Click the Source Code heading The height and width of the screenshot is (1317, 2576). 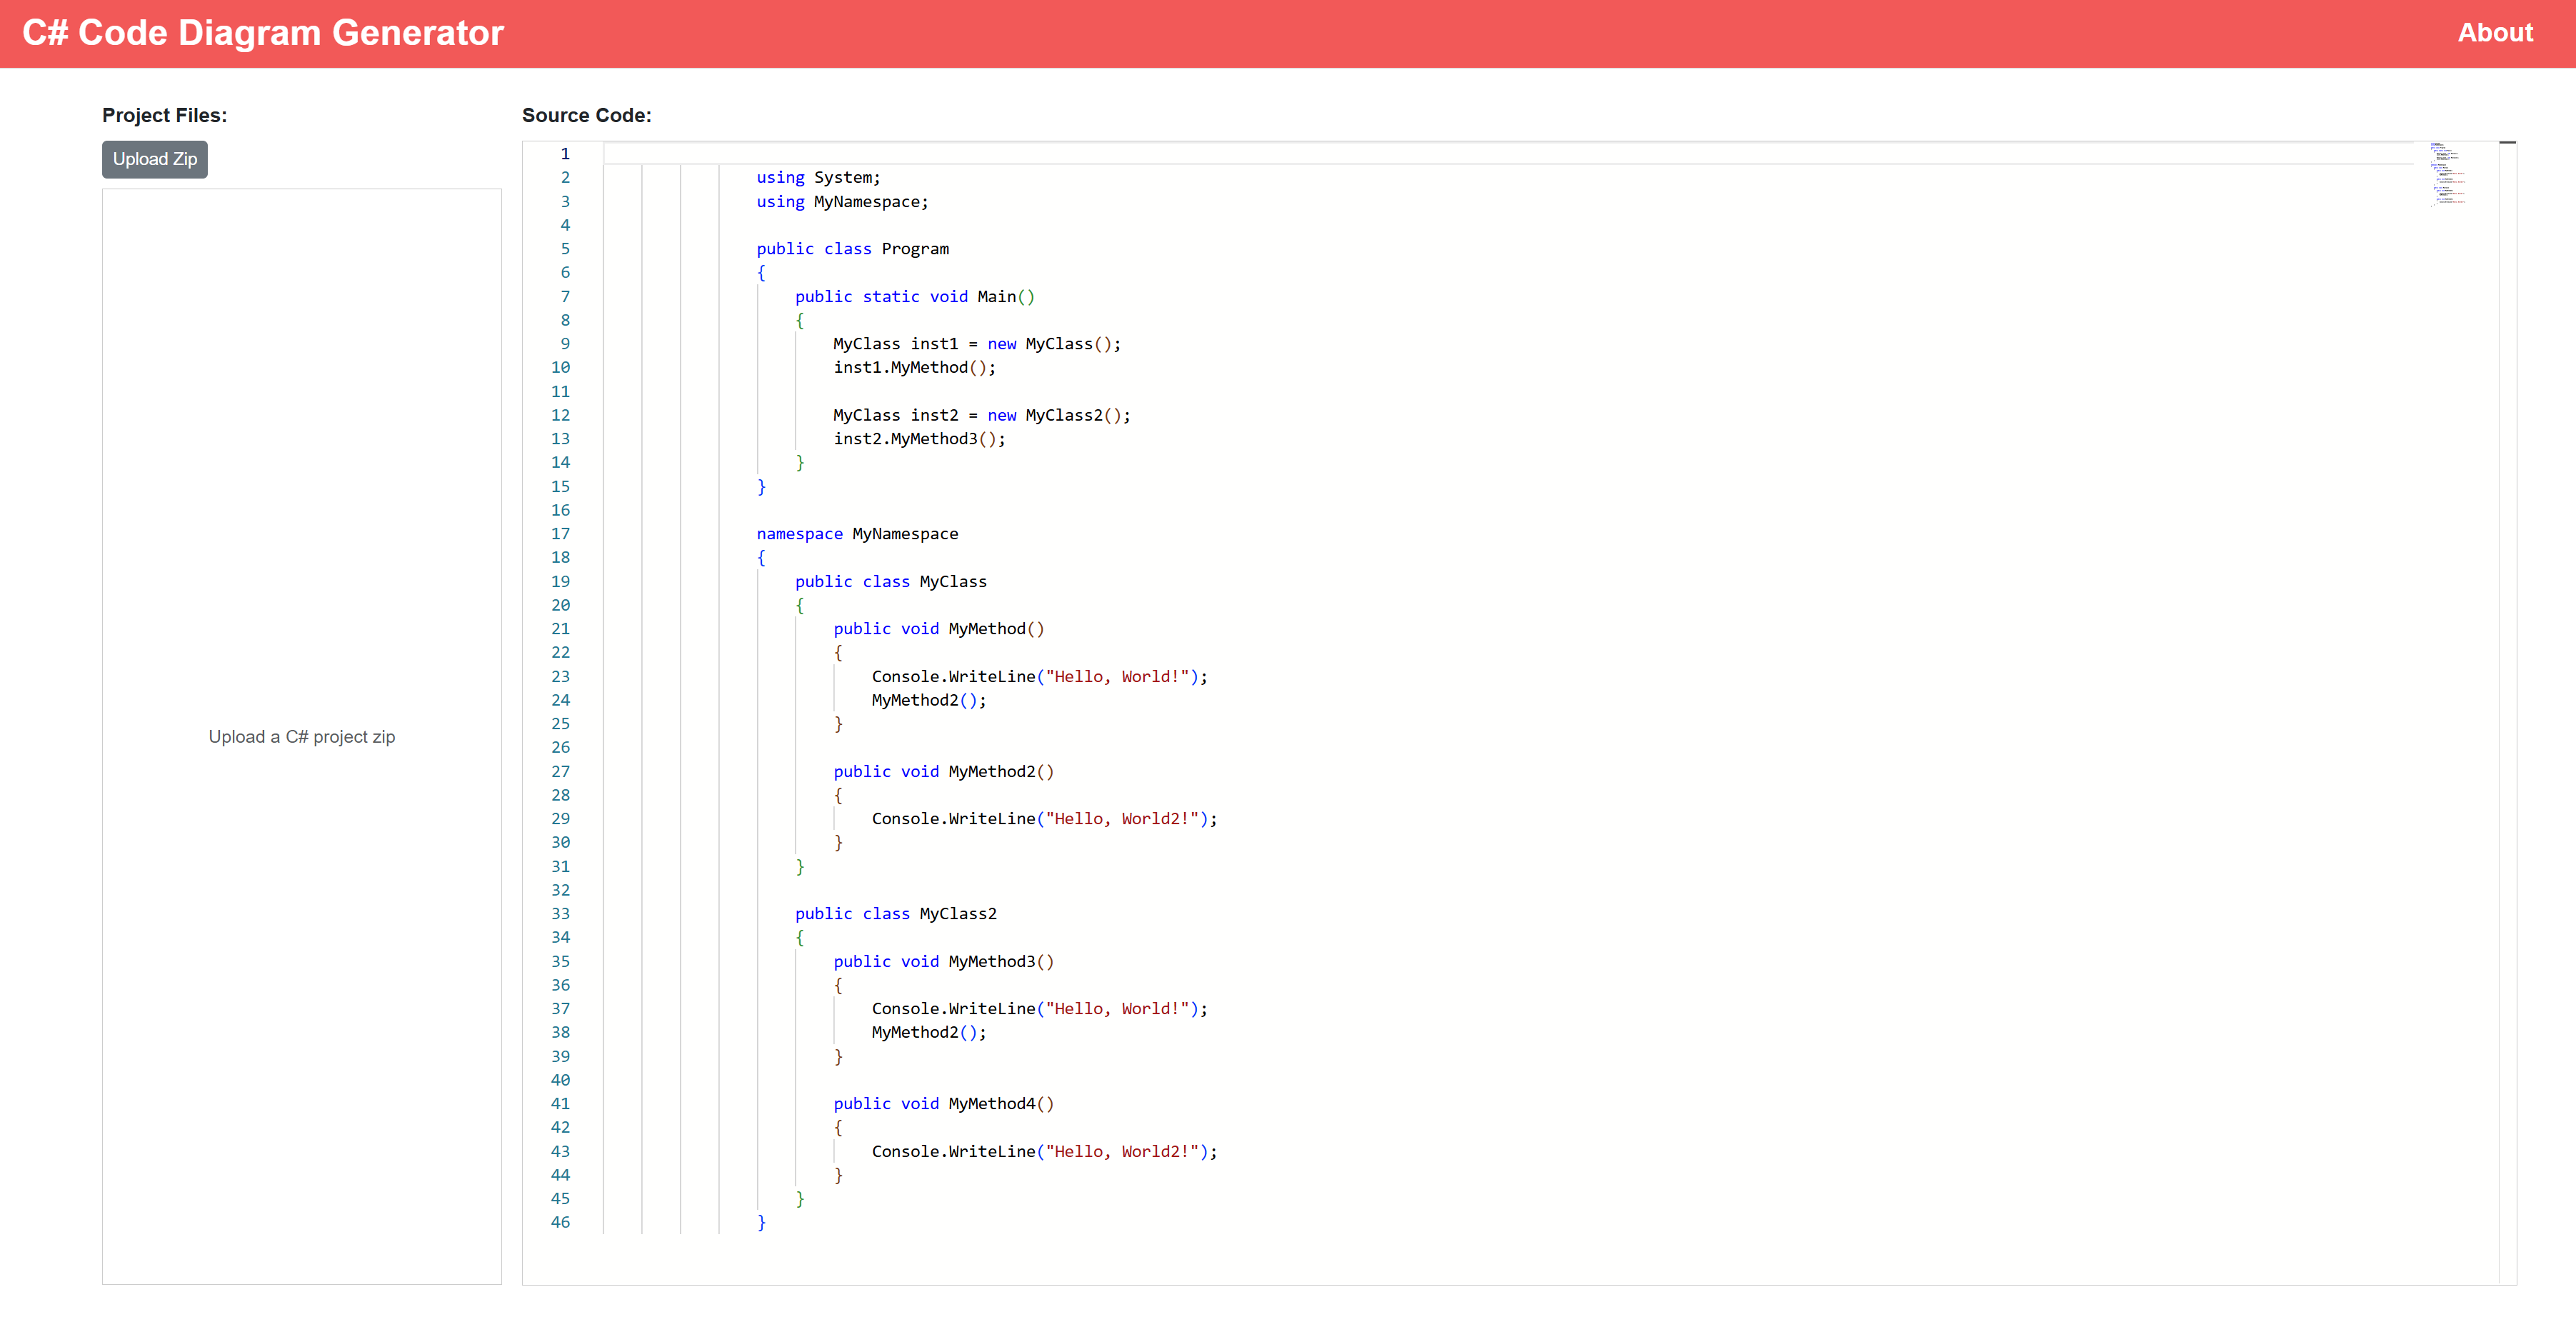587,115
